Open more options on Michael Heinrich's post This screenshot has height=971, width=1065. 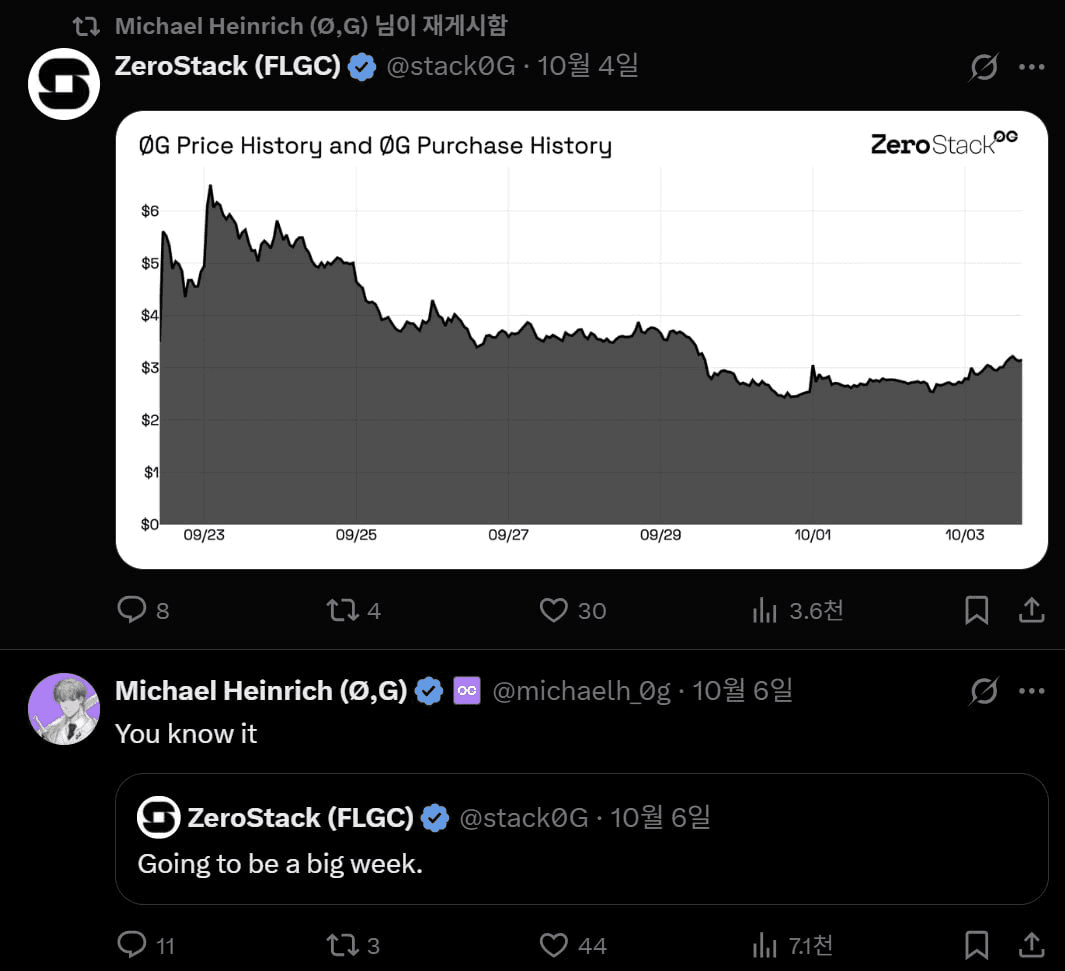pyautogui.click(x=1031, y=691)
